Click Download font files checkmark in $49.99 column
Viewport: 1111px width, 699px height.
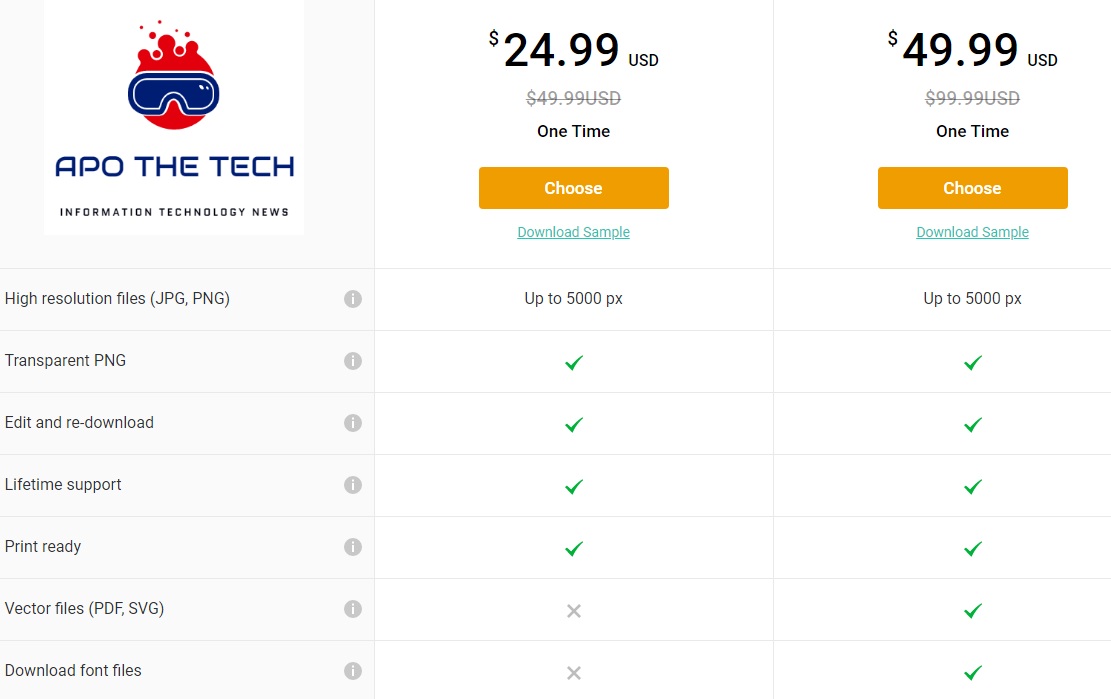pyautogui.click(x=973, y=672)
